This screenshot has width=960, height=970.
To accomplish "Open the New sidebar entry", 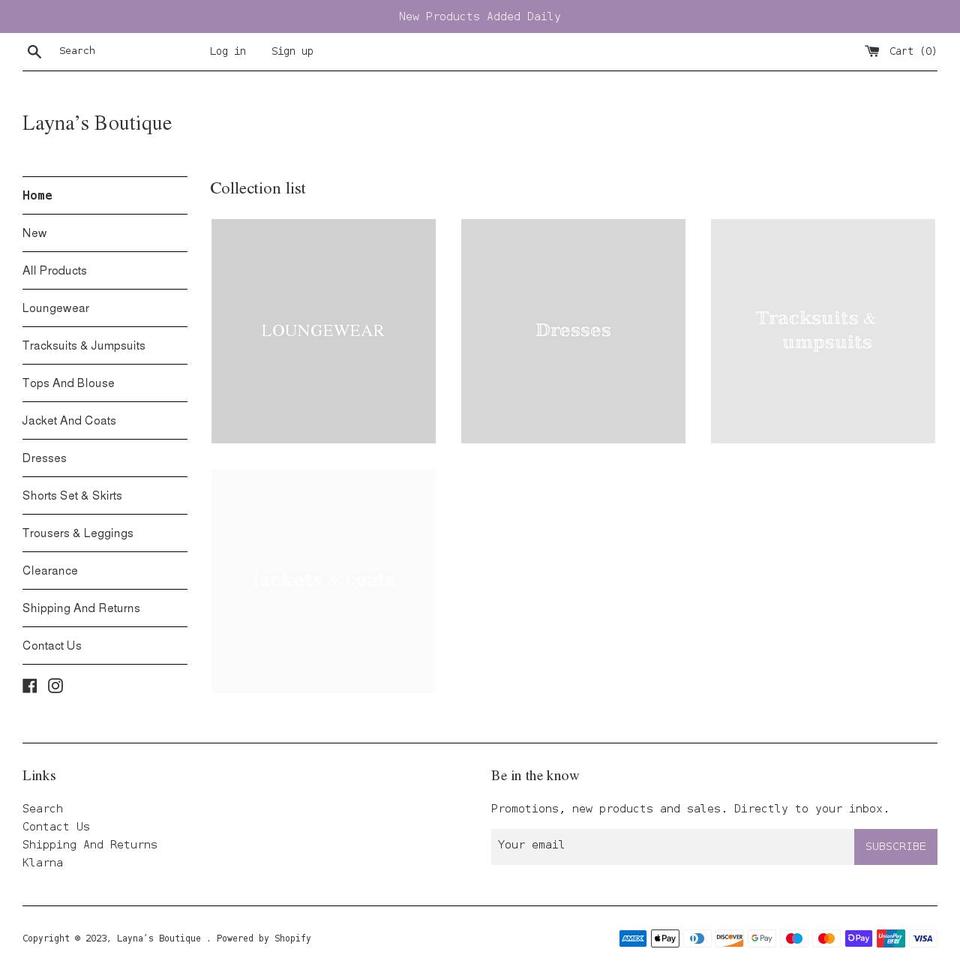I will (34, 233).
